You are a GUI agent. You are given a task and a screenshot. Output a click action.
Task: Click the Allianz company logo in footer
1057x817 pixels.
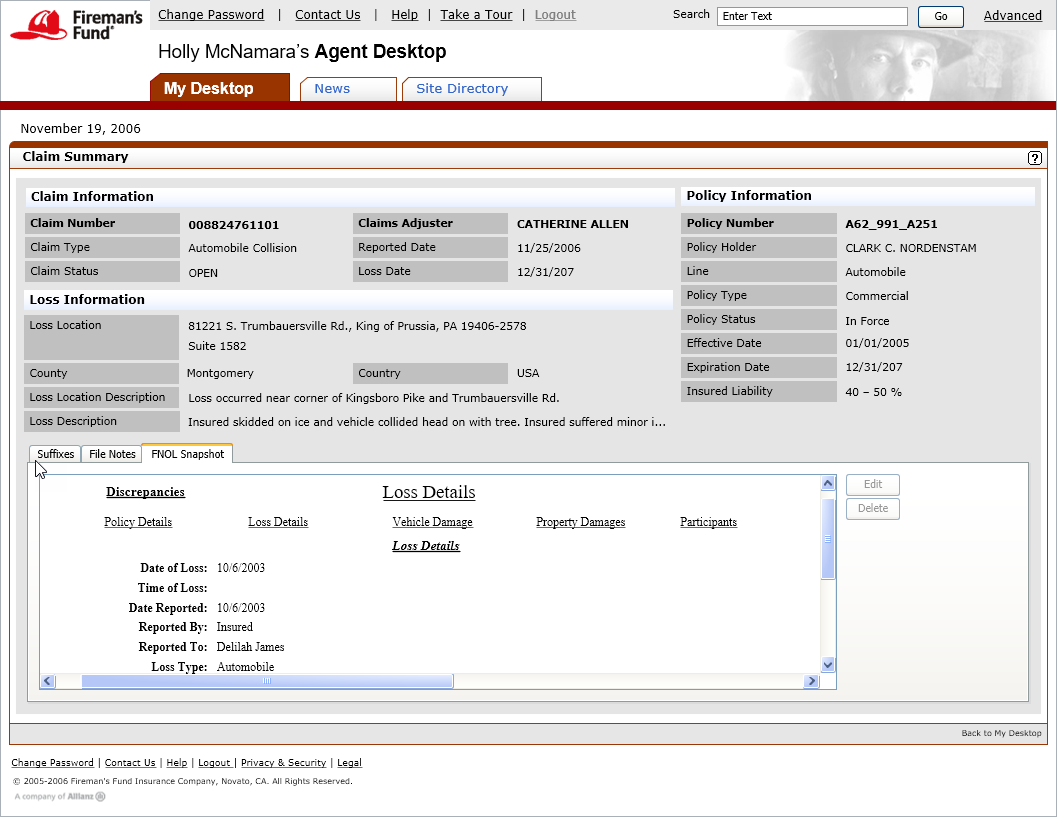point(86,796)
